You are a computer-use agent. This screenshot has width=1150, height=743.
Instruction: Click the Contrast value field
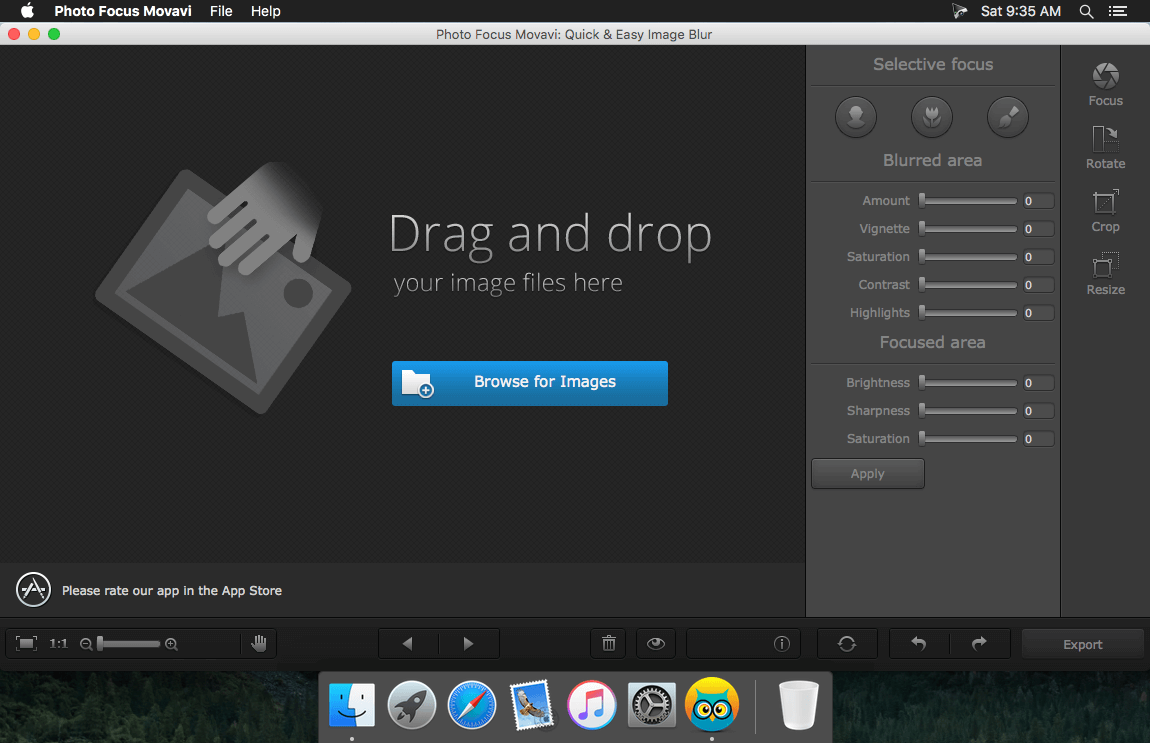[x=1038, y=285]
